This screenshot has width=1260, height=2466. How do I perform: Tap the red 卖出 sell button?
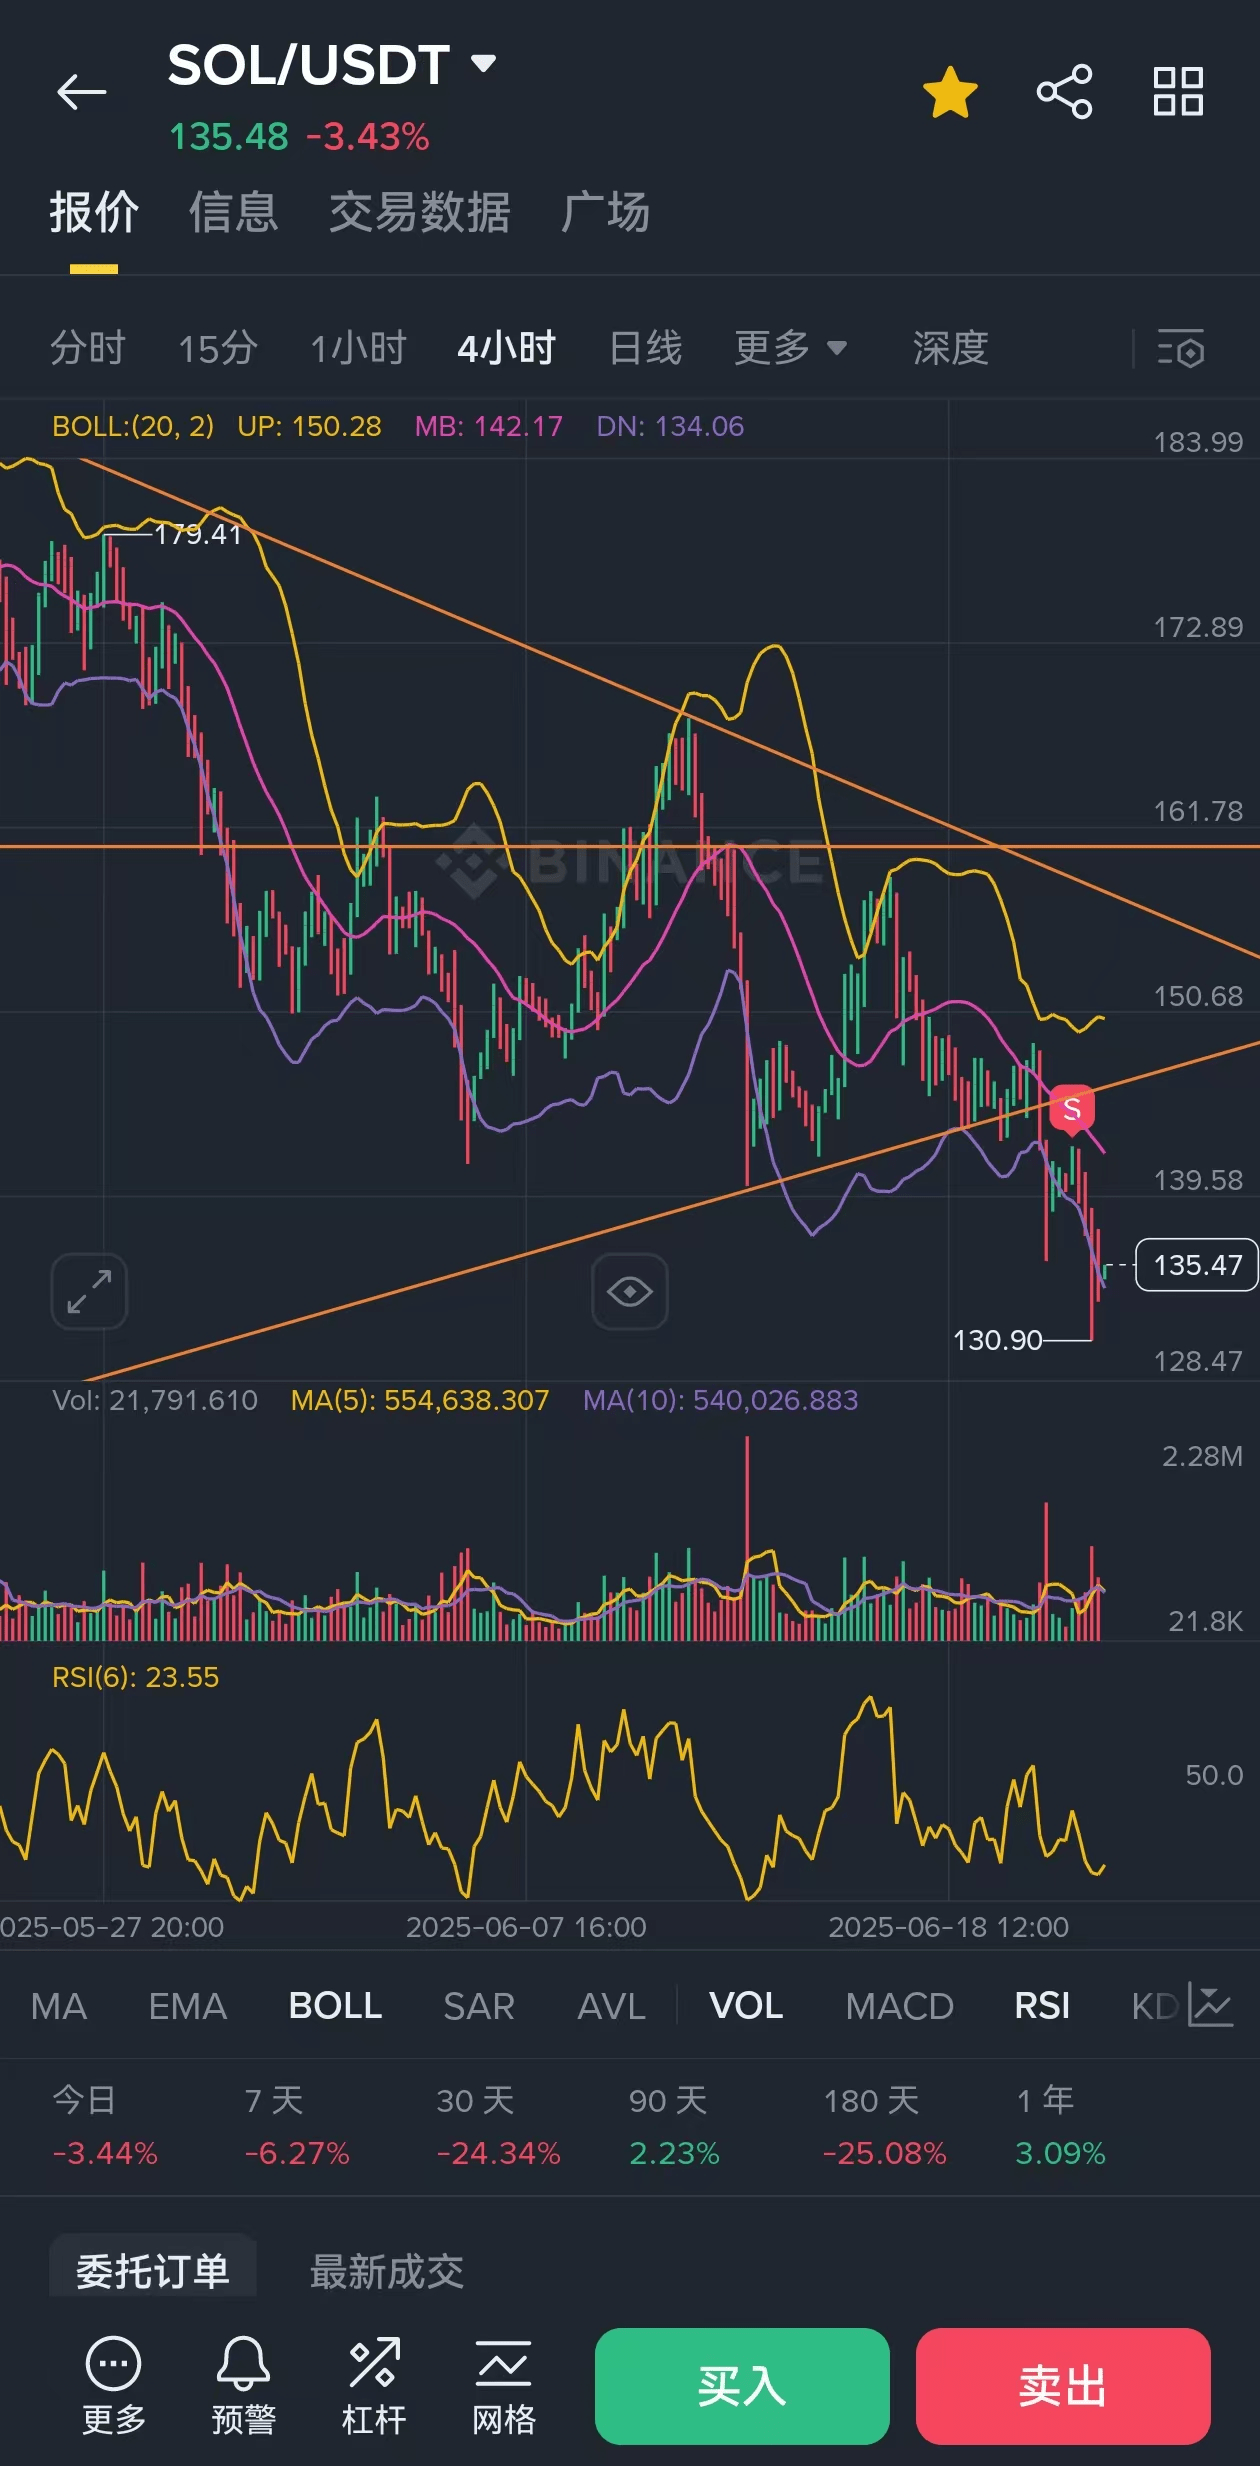point(1063,2386)
